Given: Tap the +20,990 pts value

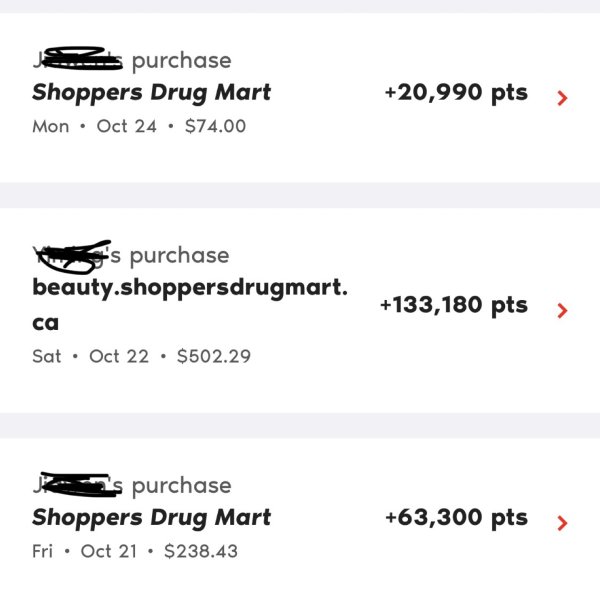Looking at the screenshot, I should pos(455,93).
